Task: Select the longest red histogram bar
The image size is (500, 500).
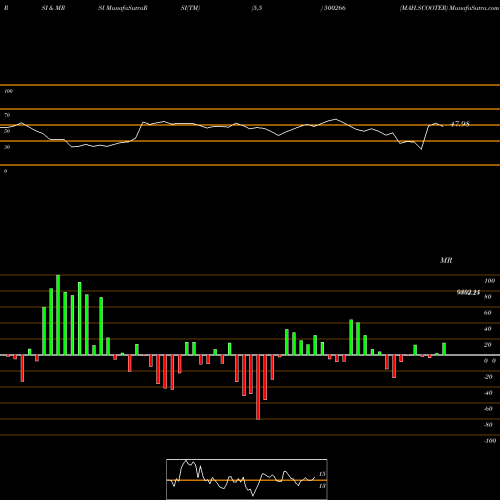Action: tap(258, 387)
